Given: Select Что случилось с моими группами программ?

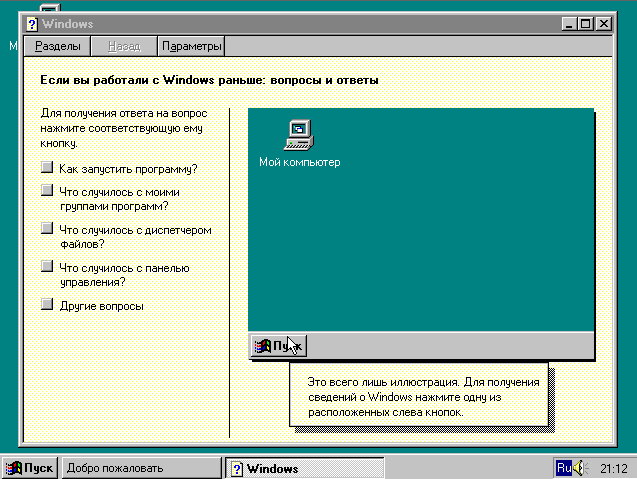Looking at the screenshot, I should (x=46, y=190).
